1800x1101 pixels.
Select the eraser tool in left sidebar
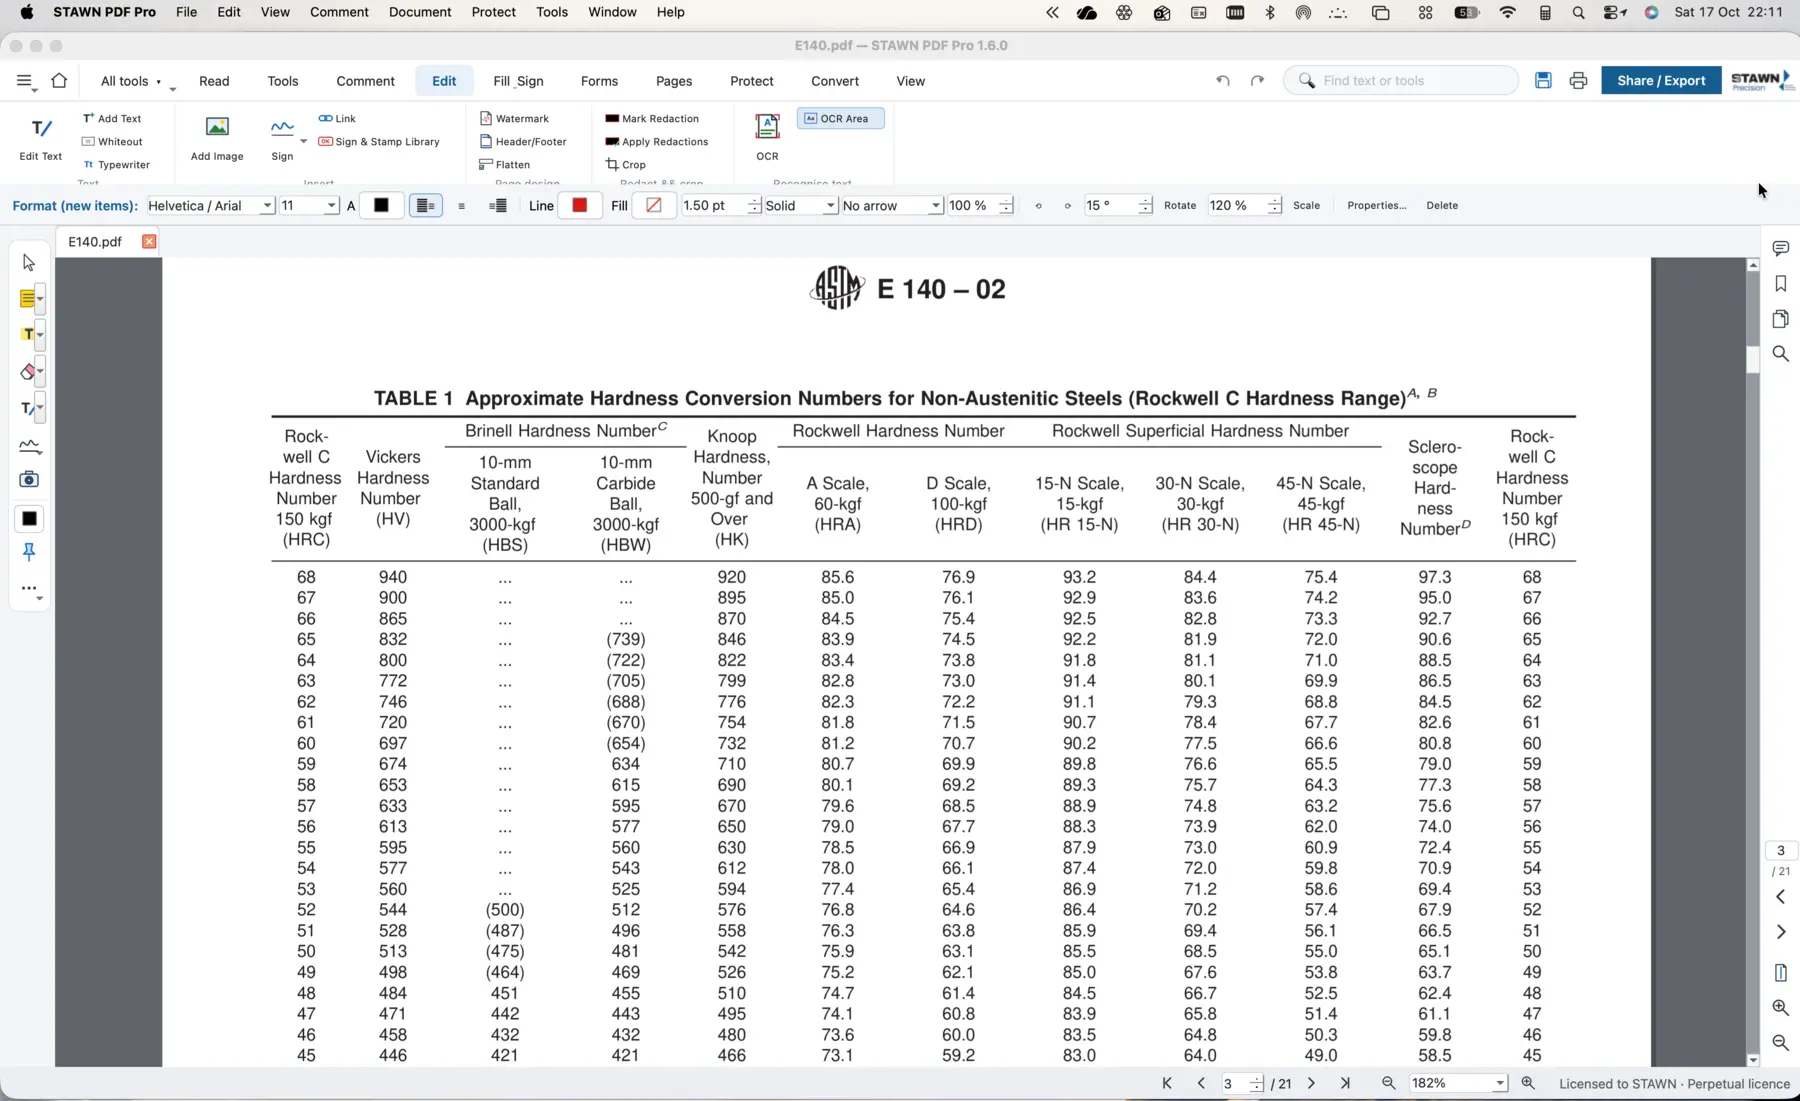(28, 372)
